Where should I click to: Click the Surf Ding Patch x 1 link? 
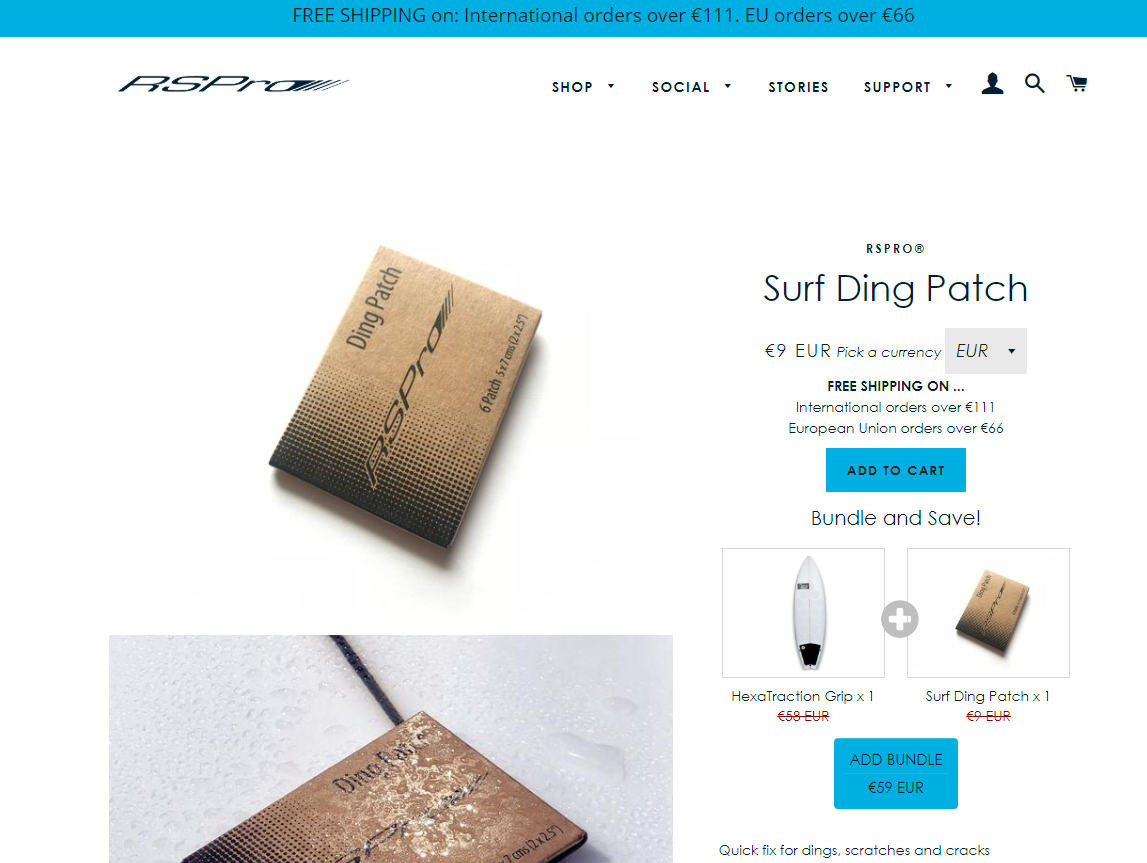(988, 696)
